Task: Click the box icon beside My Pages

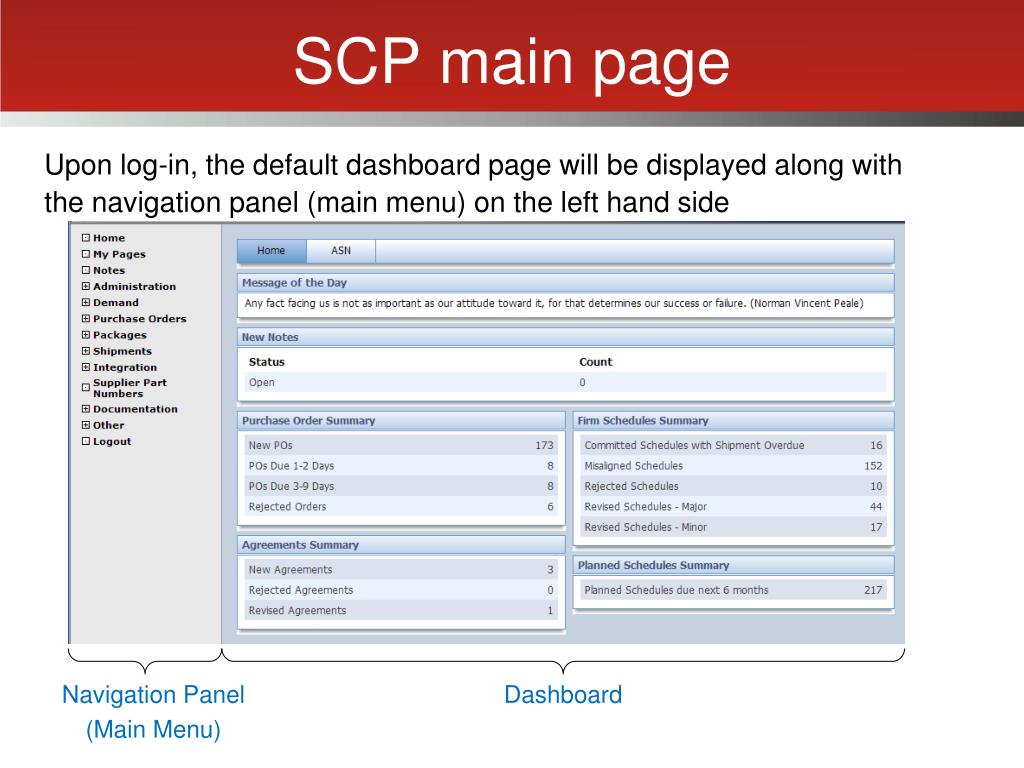Action: [86, 254]
